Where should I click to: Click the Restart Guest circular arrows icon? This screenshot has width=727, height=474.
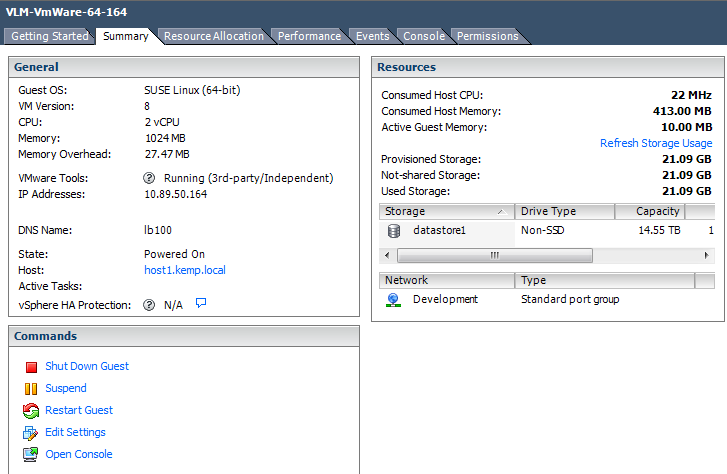pyautogui.click(x=31, y=410)
